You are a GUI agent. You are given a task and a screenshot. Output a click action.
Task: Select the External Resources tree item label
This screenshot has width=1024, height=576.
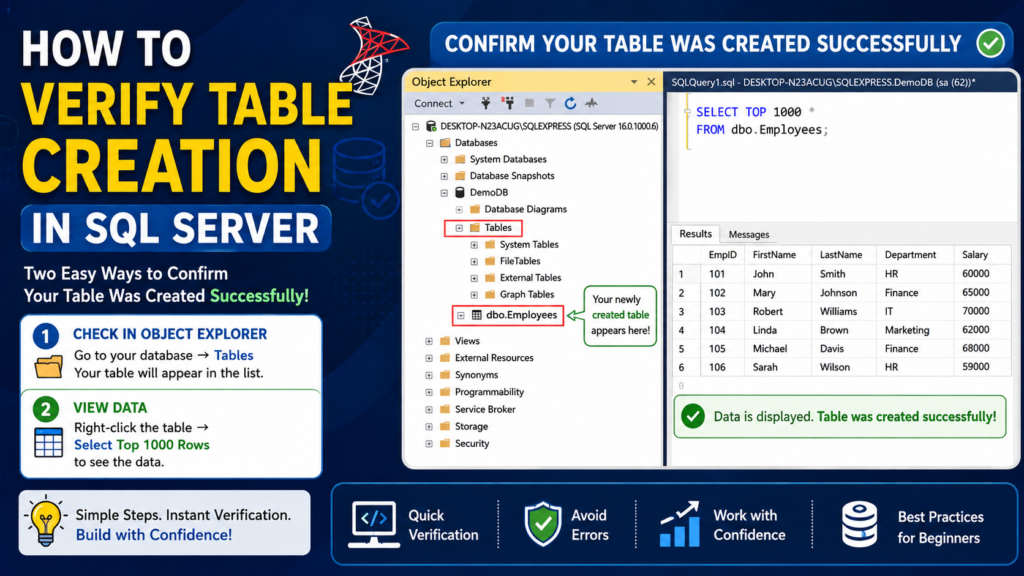(494, 358)
